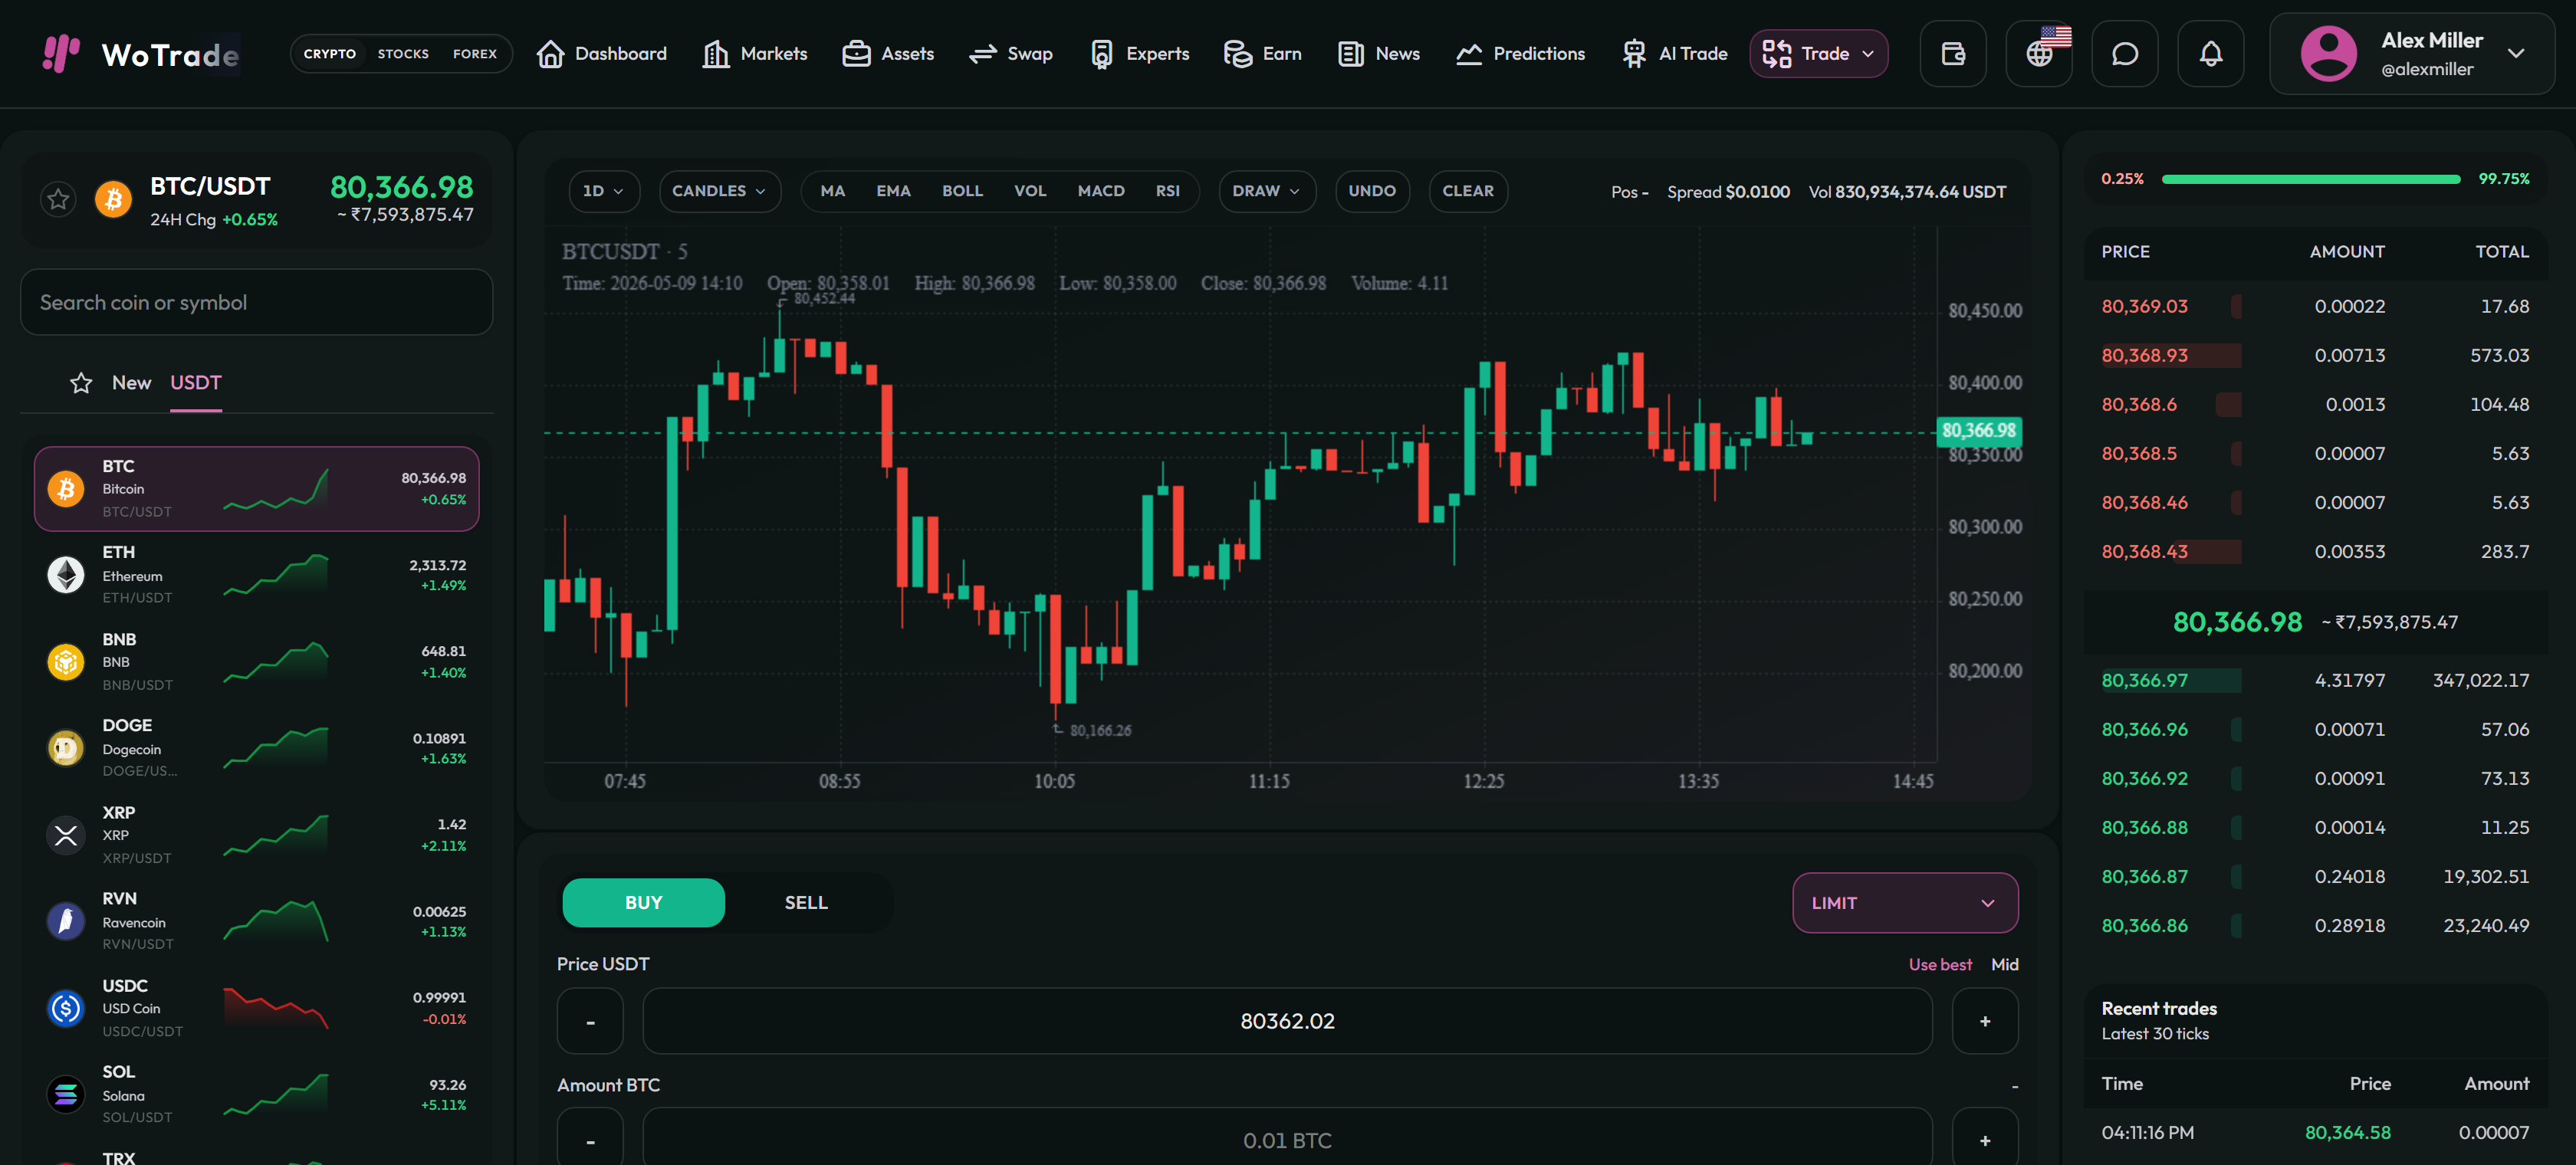This screenshot has height=1165, width=2576.
Task: Click the 80,369.03 ask price row
Action: pos(2315,307)
